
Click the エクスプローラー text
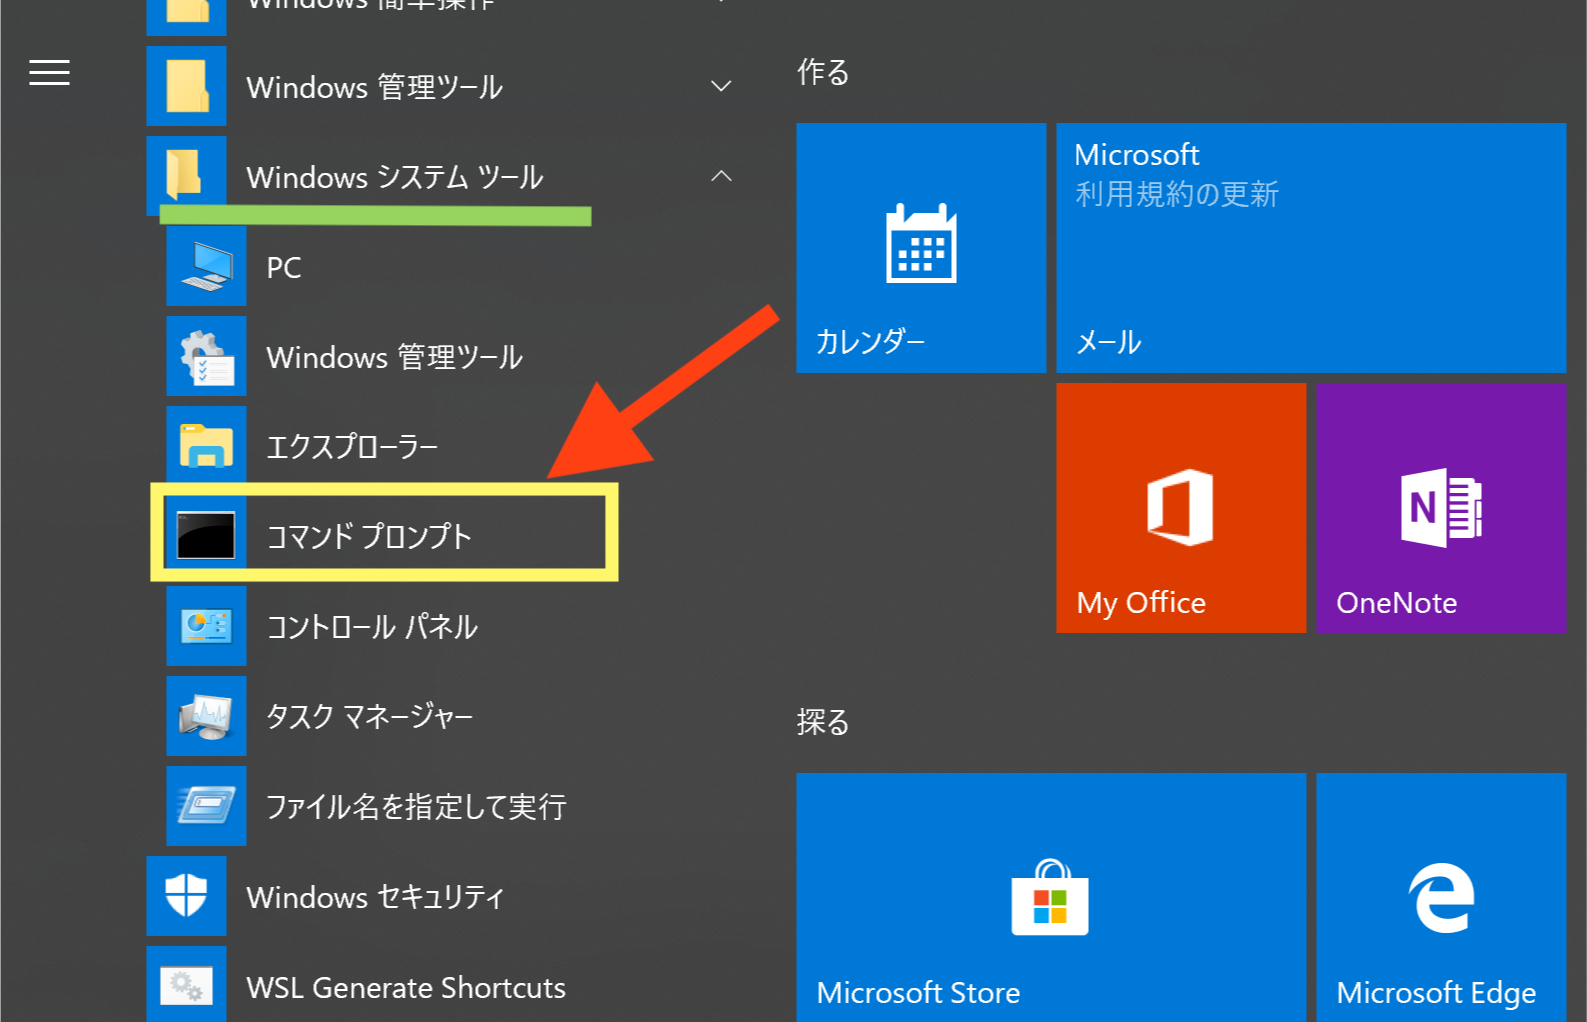pyautogui.click(x=352, y=447)
